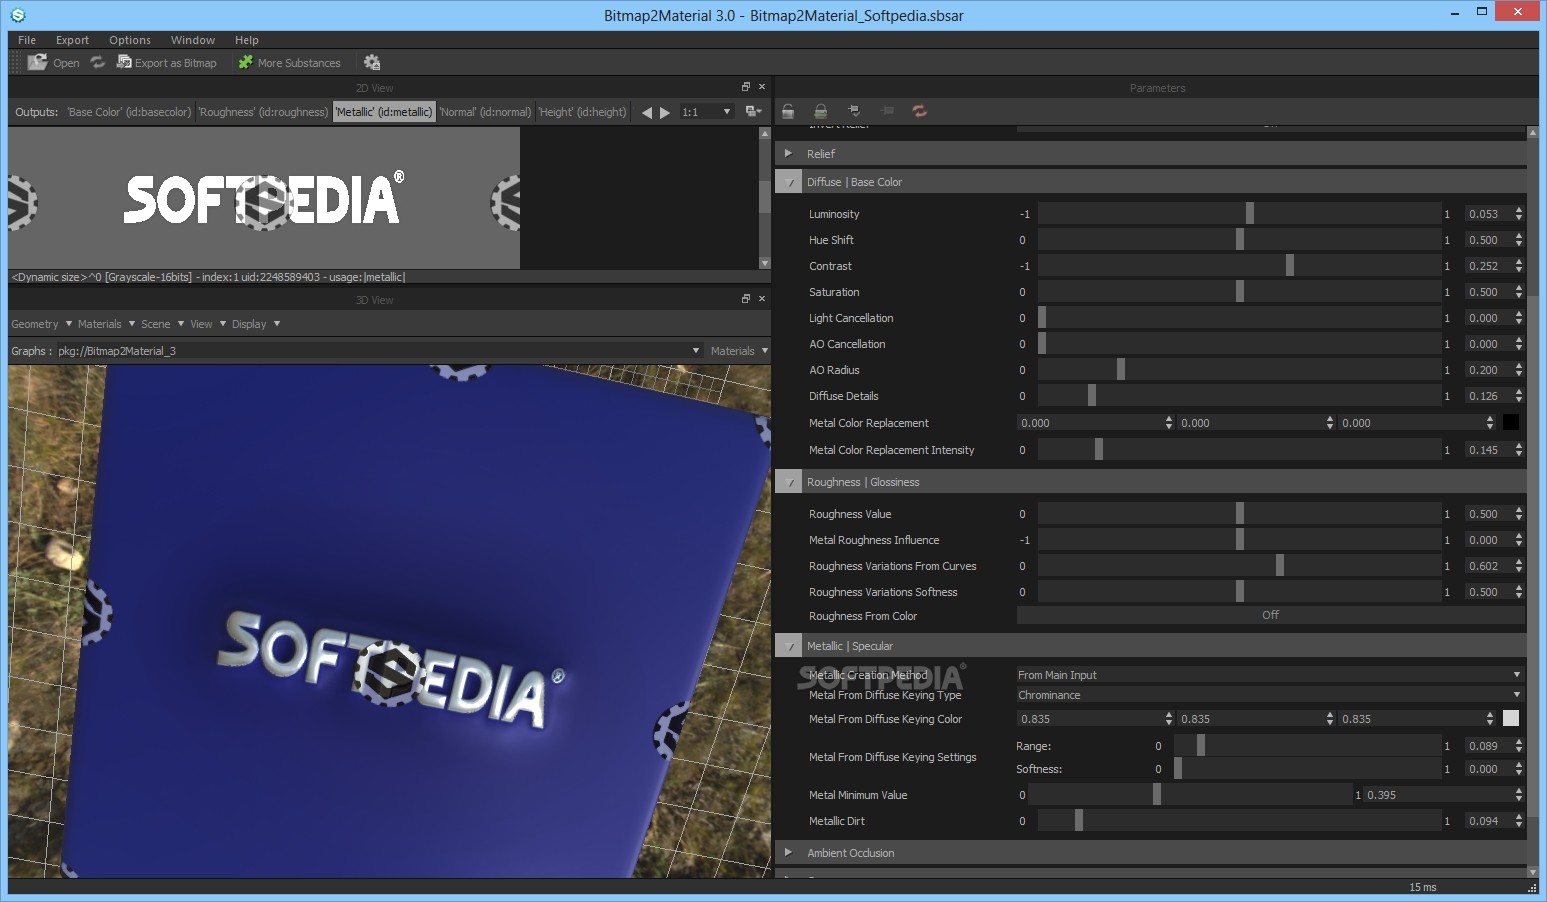This screenshot has width=1547, height=902.
Task: Click the Softpedia metallic preview in 2D View
Action: click(x=264, y=198)
